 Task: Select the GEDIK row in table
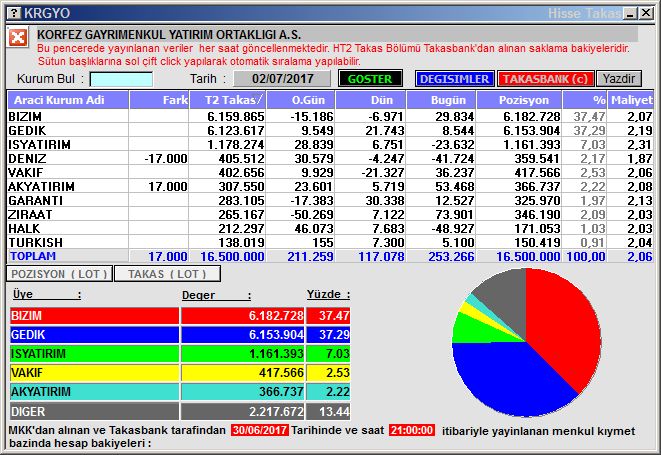330,130
